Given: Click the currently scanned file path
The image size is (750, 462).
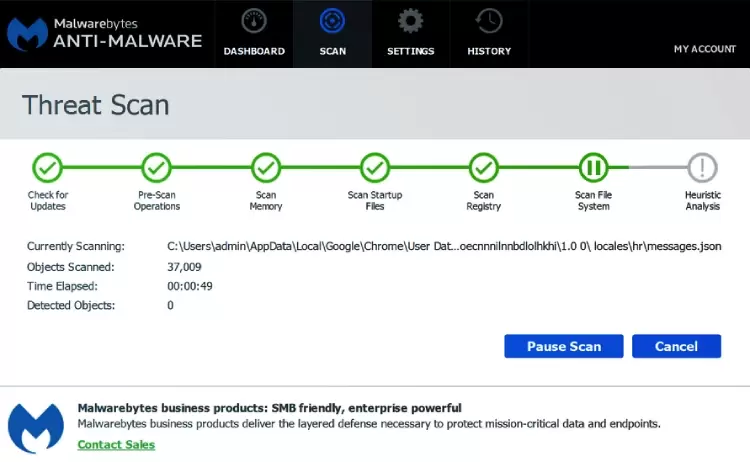Looking at the screenshot, I should [444, 246].
